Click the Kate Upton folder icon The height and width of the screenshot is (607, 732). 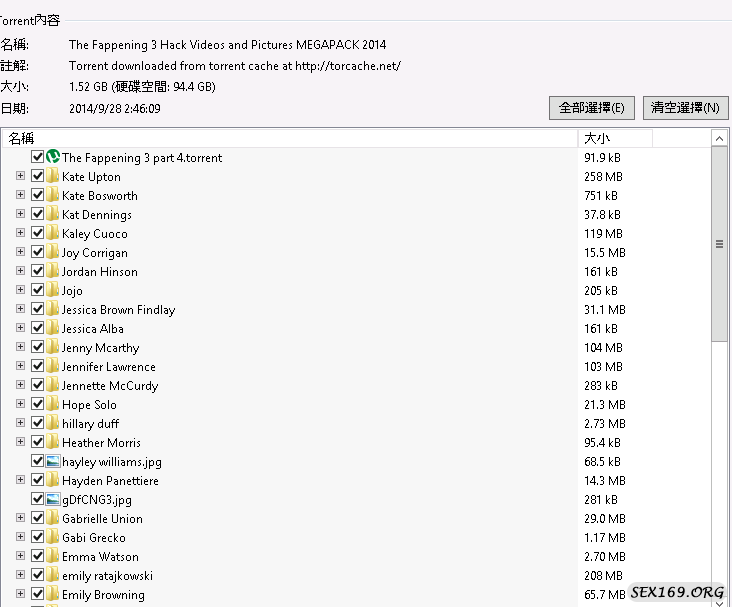(x=53, y=176)
